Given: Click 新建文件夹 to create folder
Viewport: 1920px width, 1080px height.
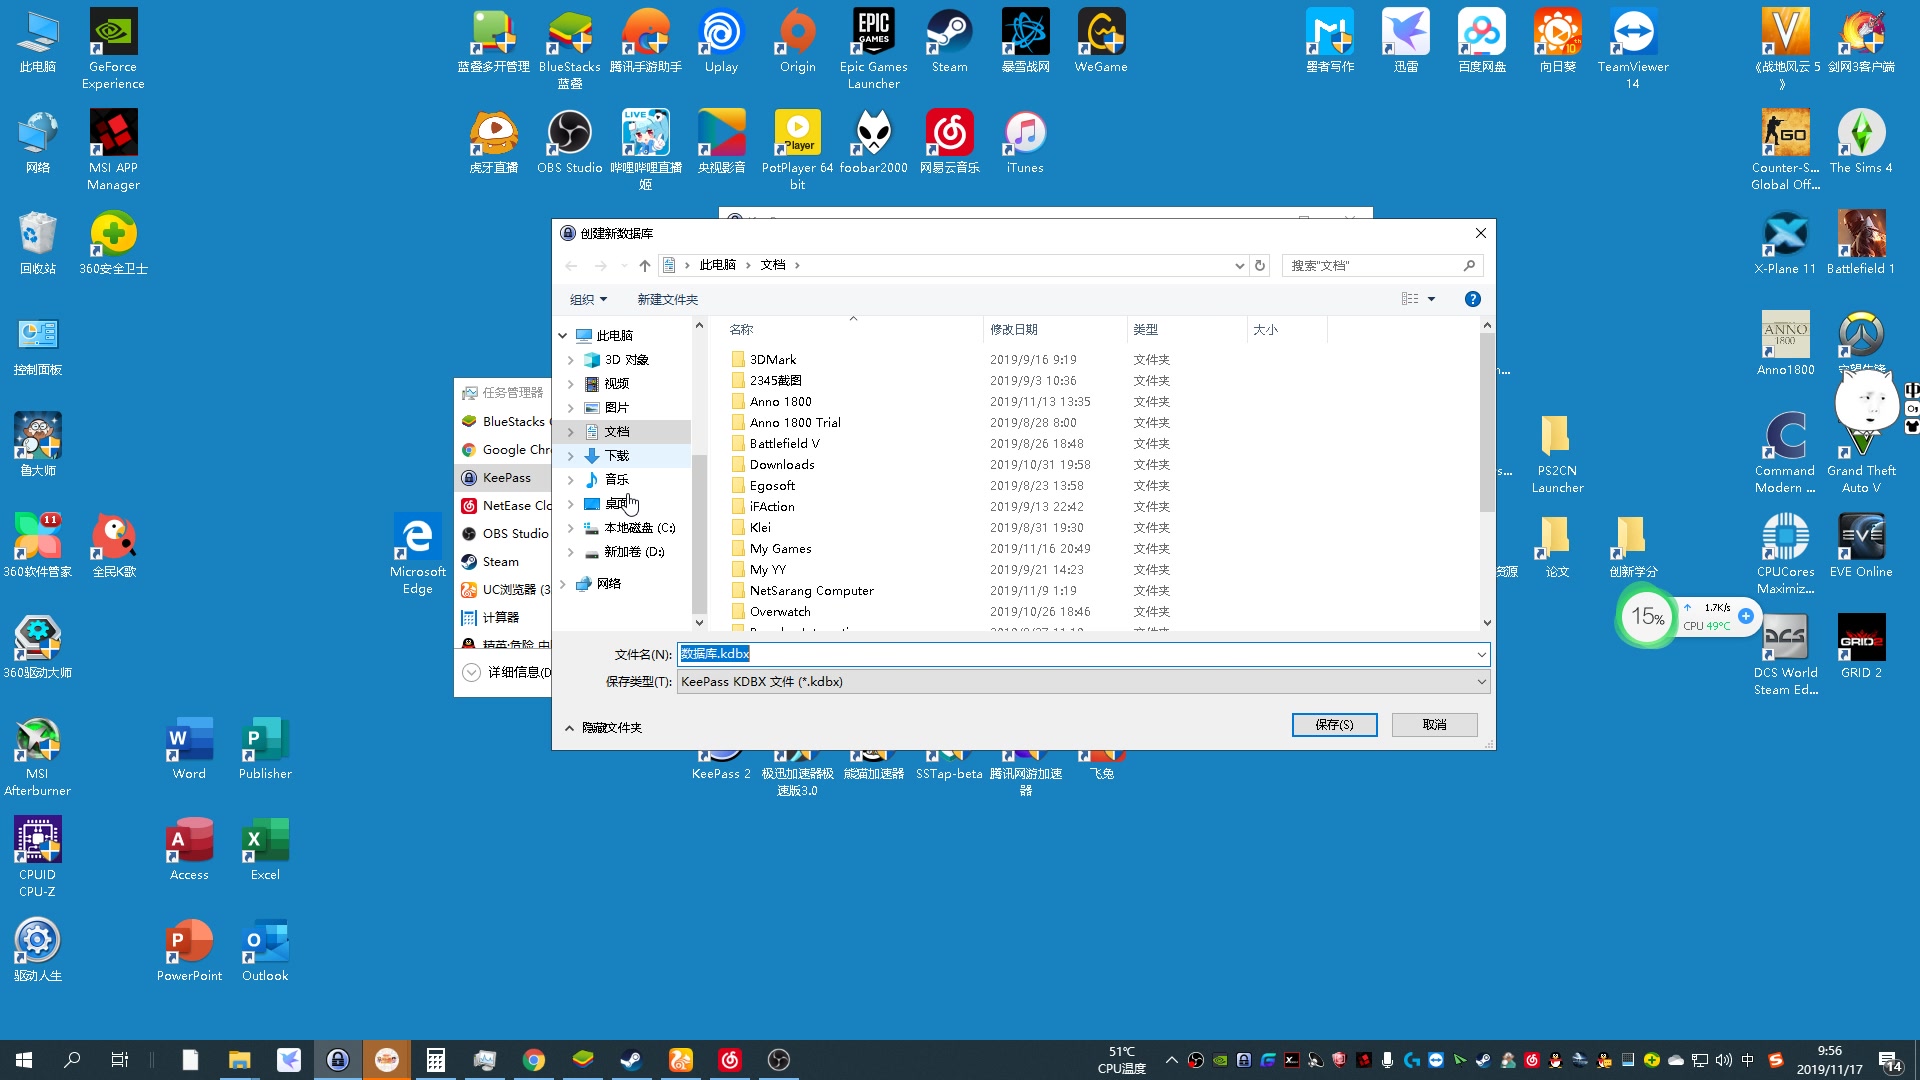Looking at the screenshot, I should (666, 298).
